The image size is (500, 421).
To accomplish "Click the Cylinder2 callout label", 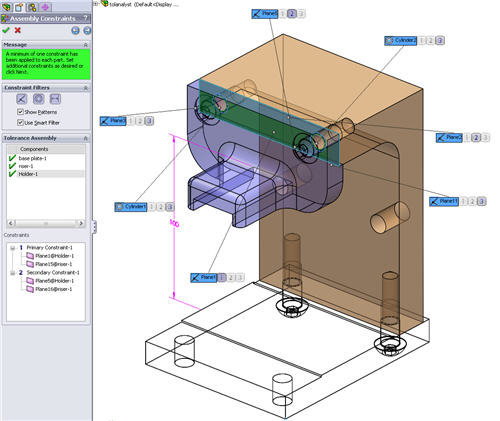I will [x=400, y=41].
